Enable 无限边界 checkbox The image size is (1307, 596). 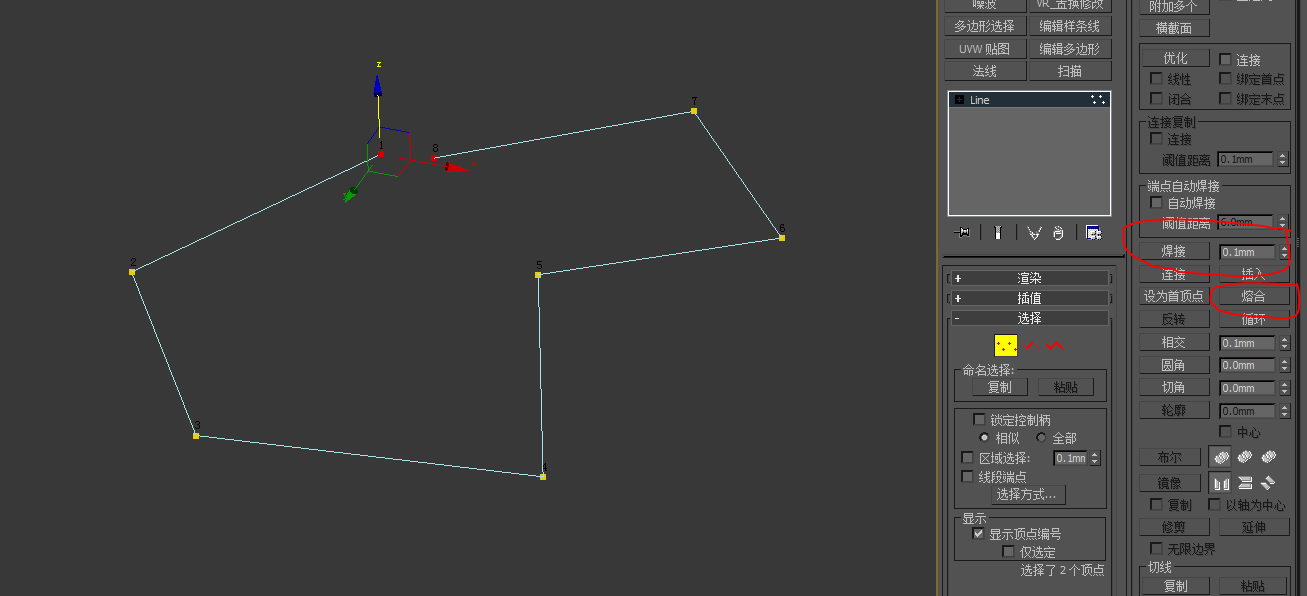click(1156, 548)
